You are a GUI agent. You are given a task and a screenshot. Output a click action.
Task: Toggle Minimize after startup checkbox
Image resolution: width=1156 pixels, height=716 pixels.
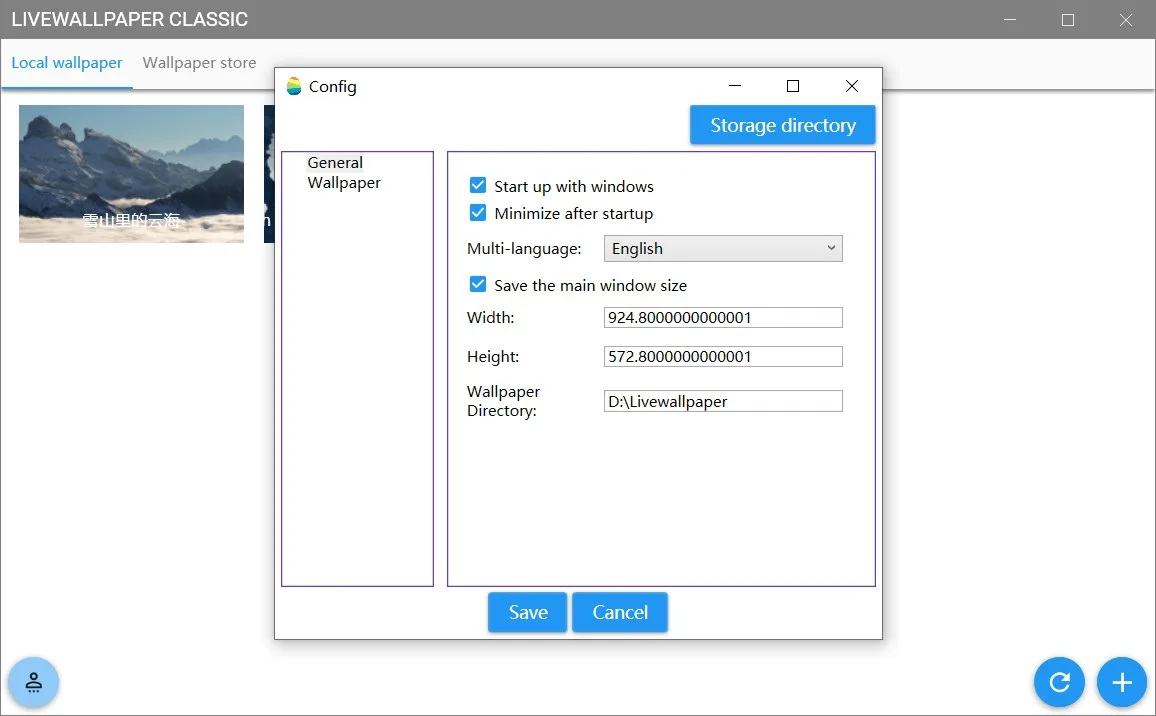click(478, 213)
